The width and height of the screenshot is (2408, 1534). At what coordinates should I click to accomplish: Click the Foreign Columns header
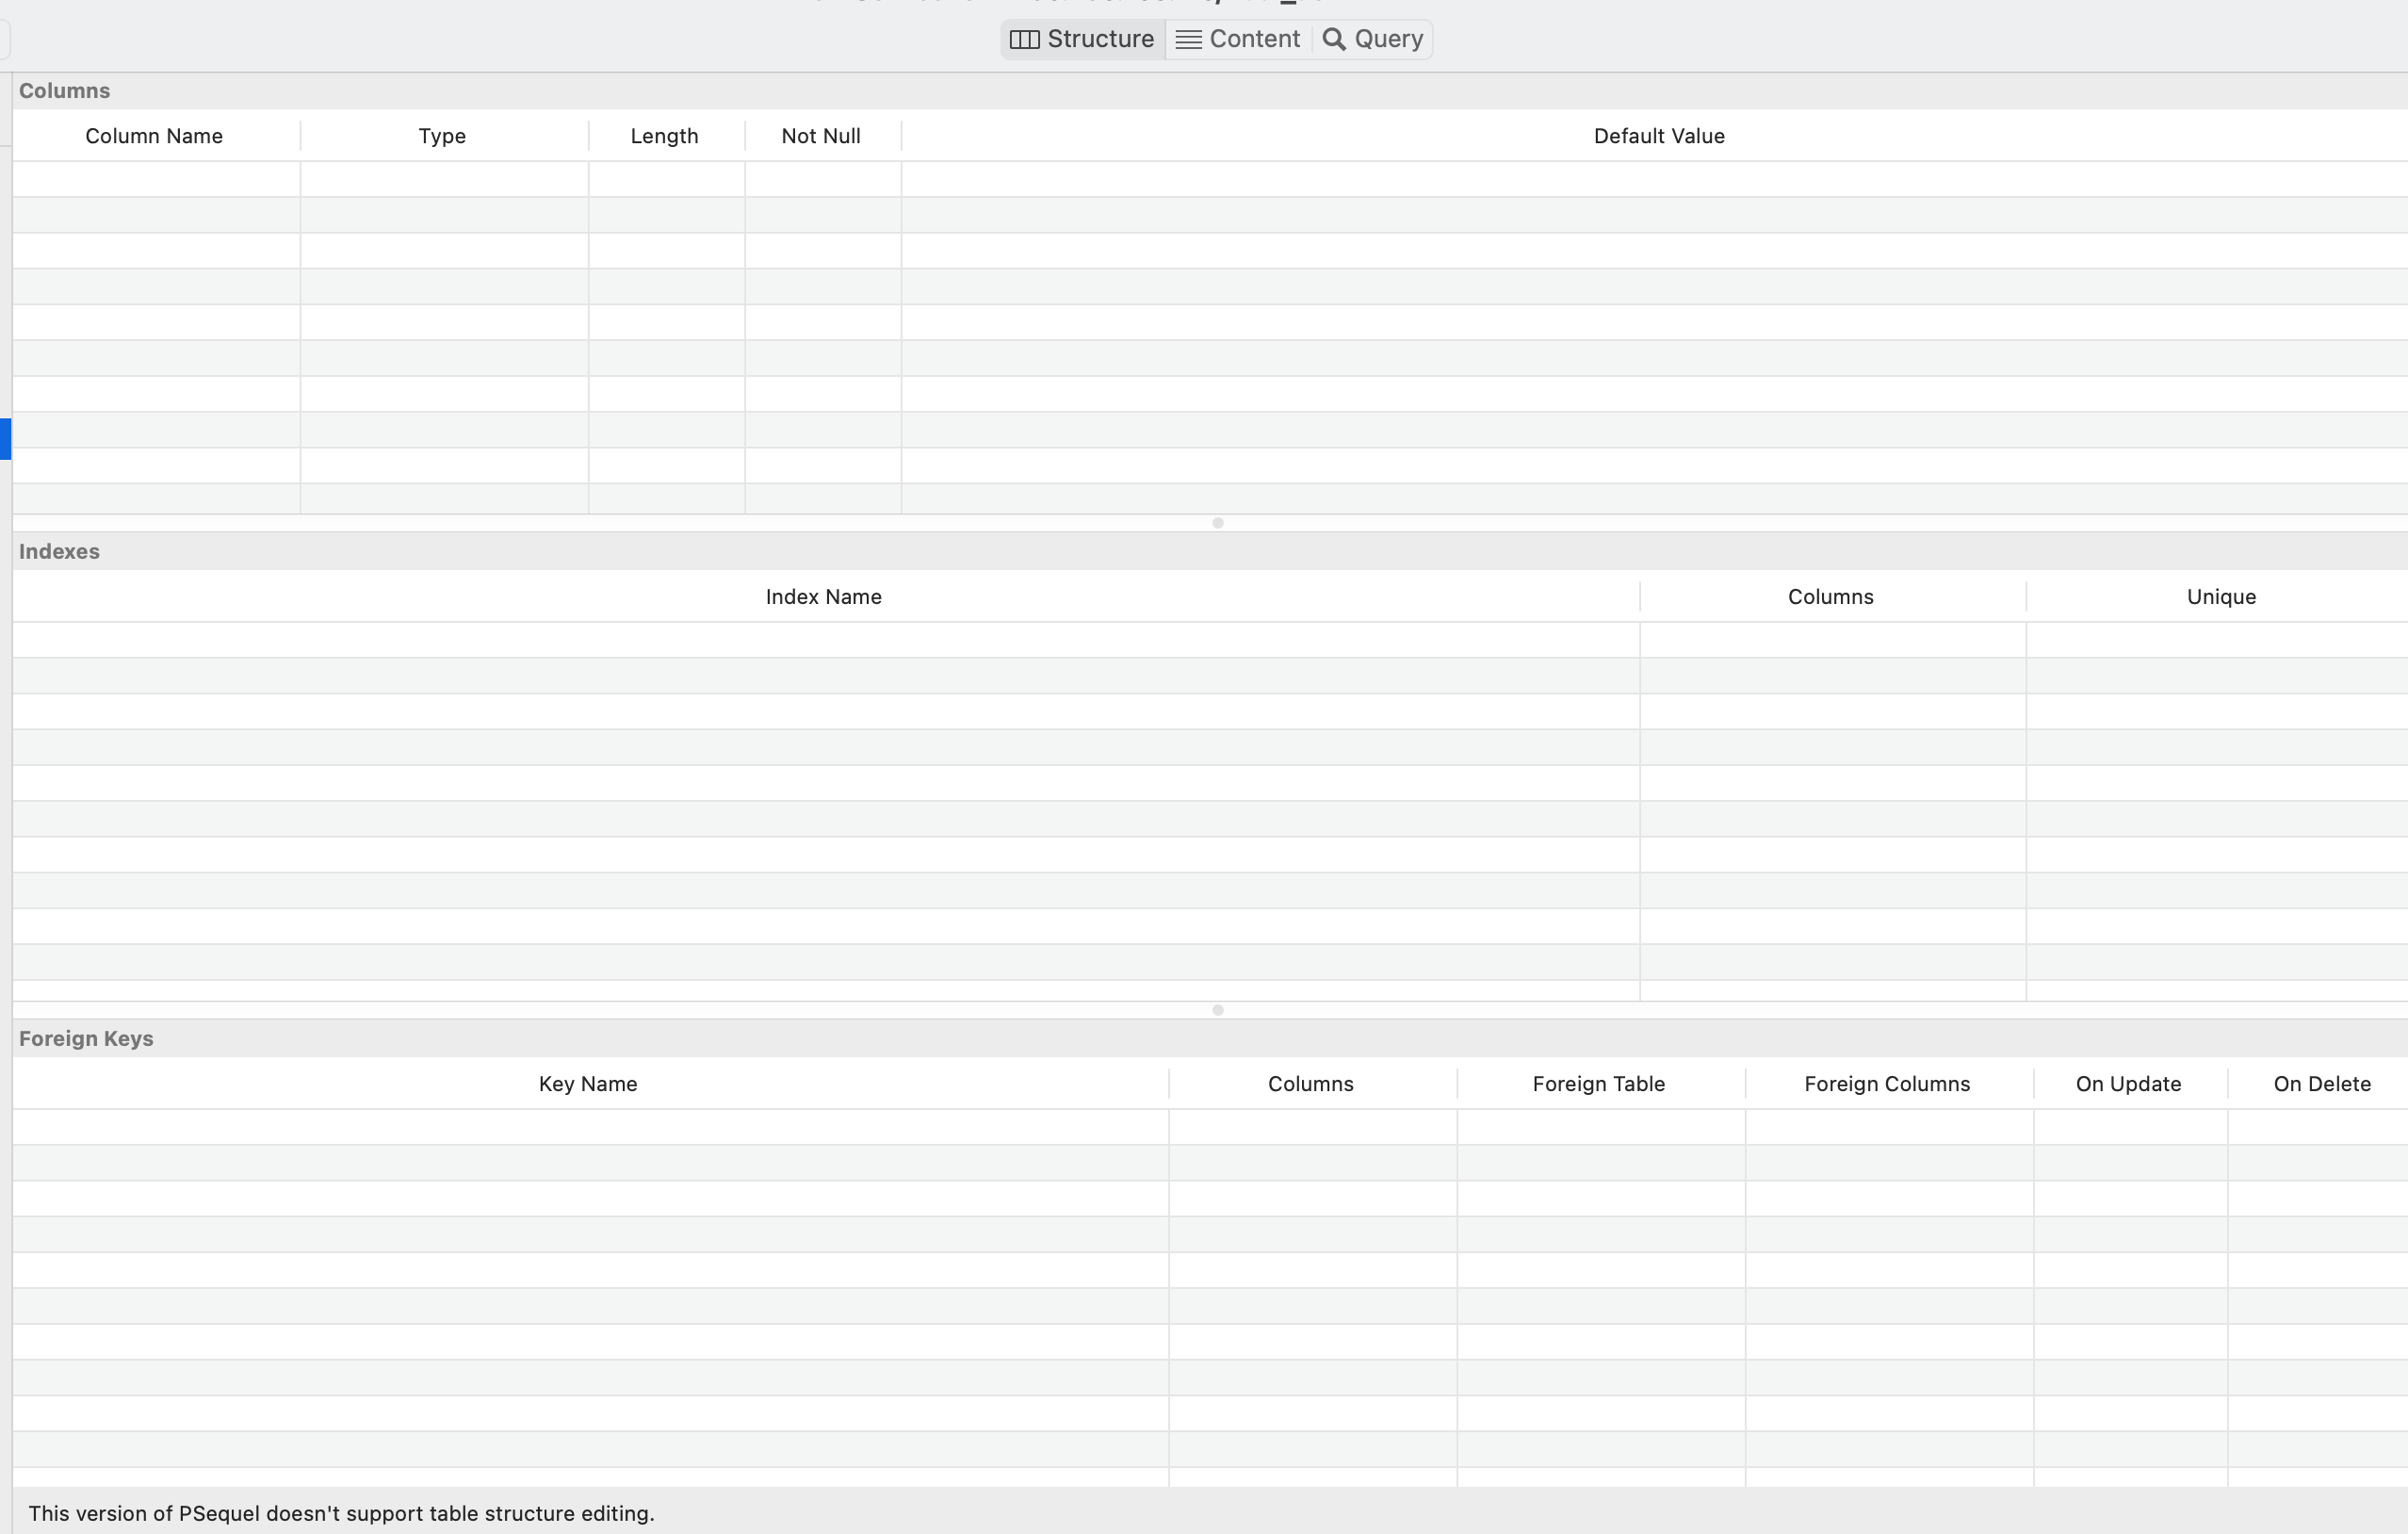[x=1887, y=1084]
